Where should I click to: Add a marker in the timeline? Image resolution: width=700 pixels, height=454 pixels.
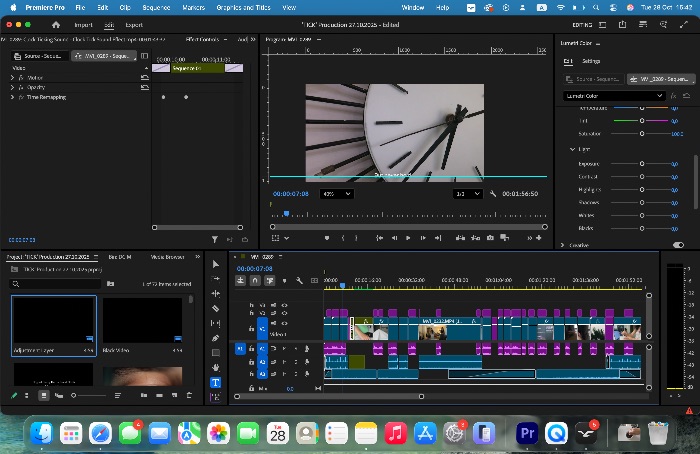[284, 280]
